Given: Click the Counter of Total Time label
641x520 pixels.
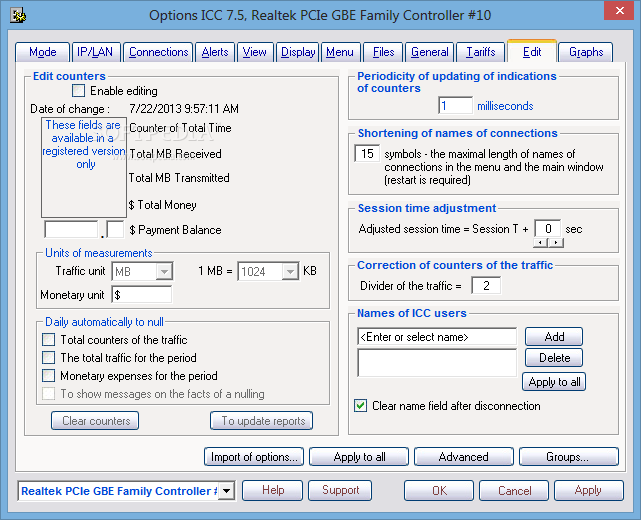Looking at the screenshot, I should (x=180, y=128).
